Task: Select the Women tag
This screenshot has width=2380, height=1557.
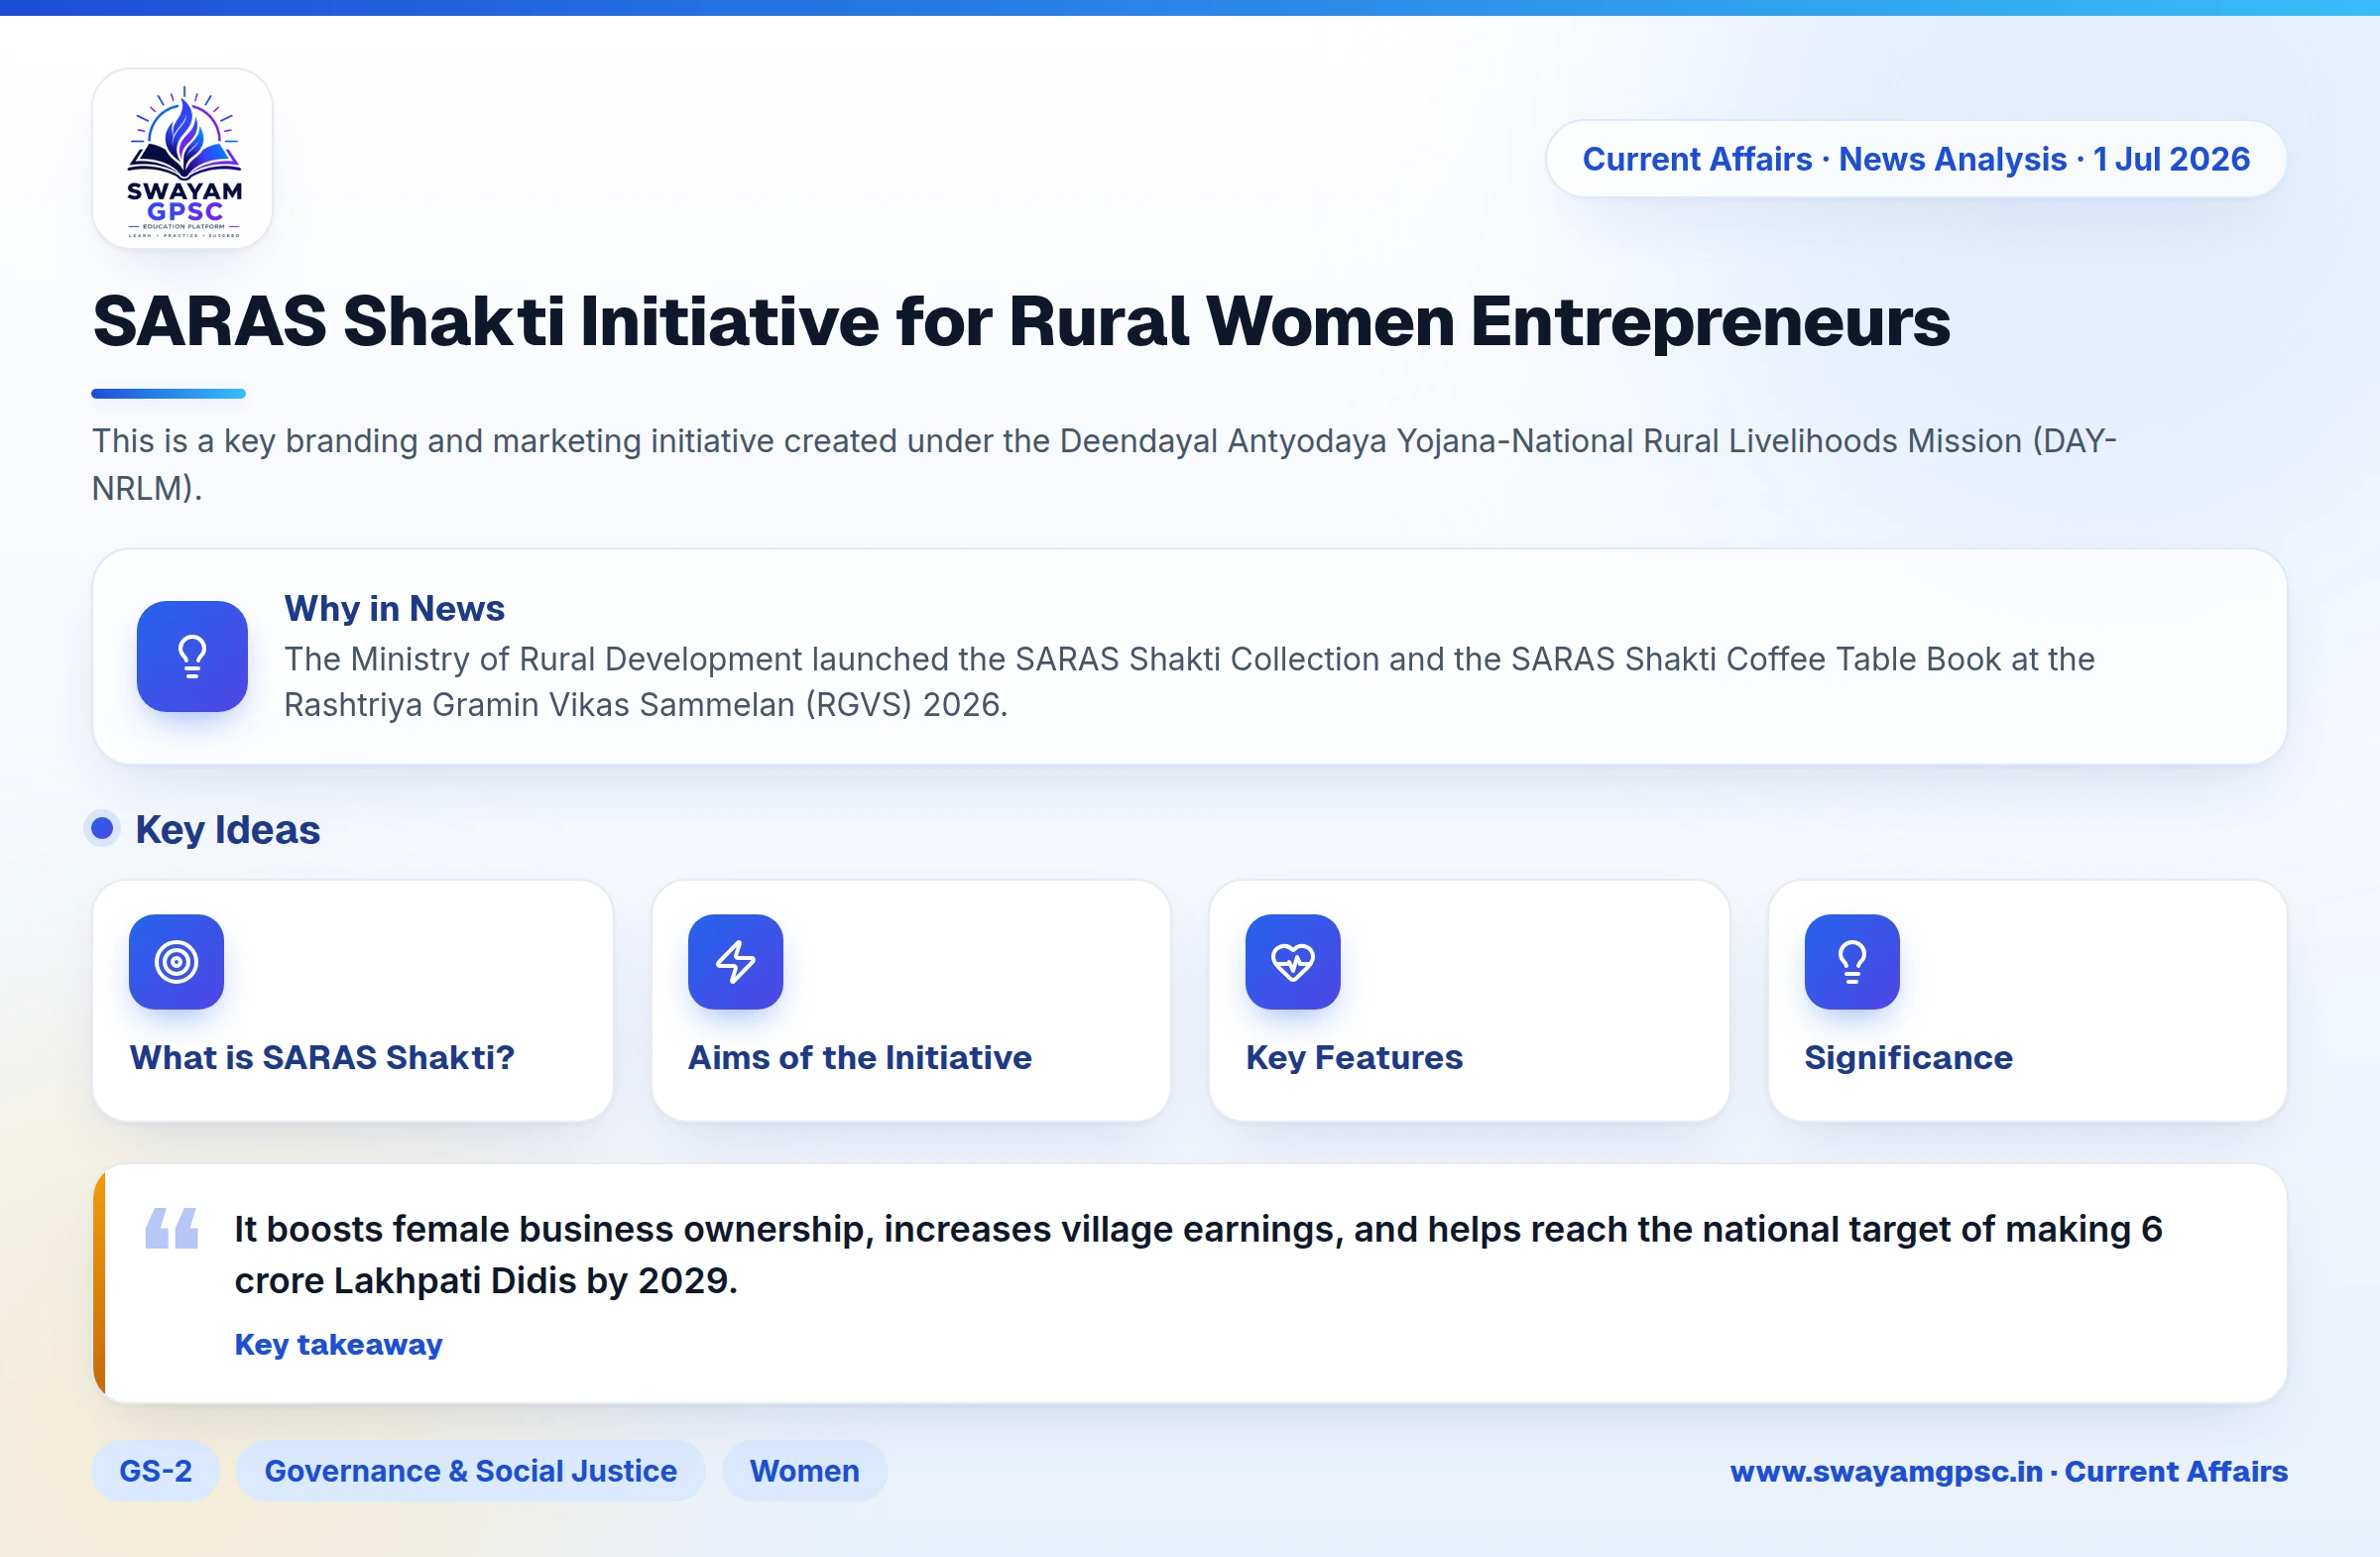Action: [804, 1470]
